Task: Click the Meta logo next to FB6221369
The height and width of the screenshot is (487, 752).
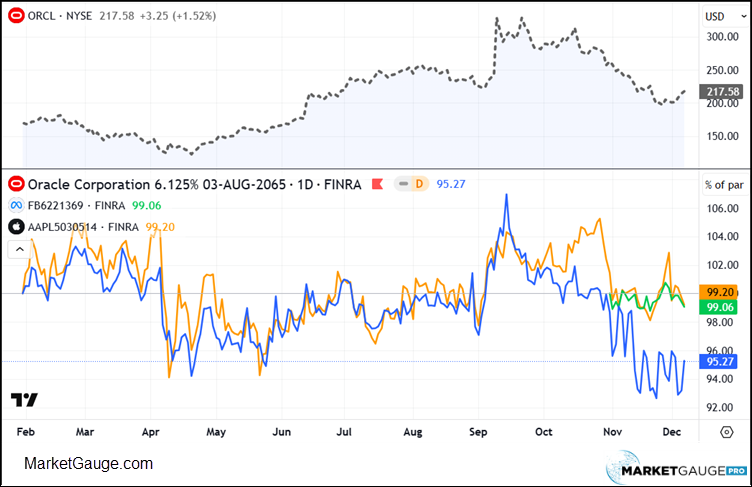Action: pyautogui.click(x=16, y=206)
